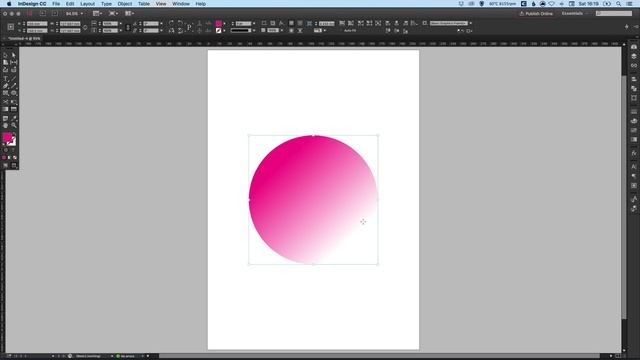Select the Page tool

pos(5,62)
